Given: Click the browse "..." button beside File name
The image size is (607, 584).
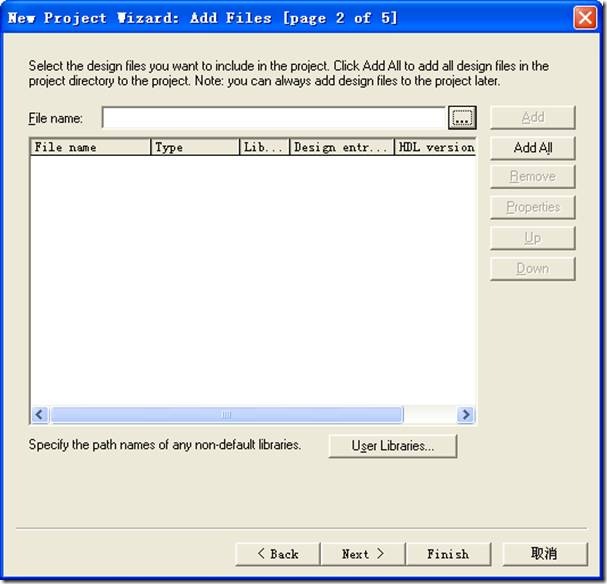Looking at the screenshot, I should [461, 118].
